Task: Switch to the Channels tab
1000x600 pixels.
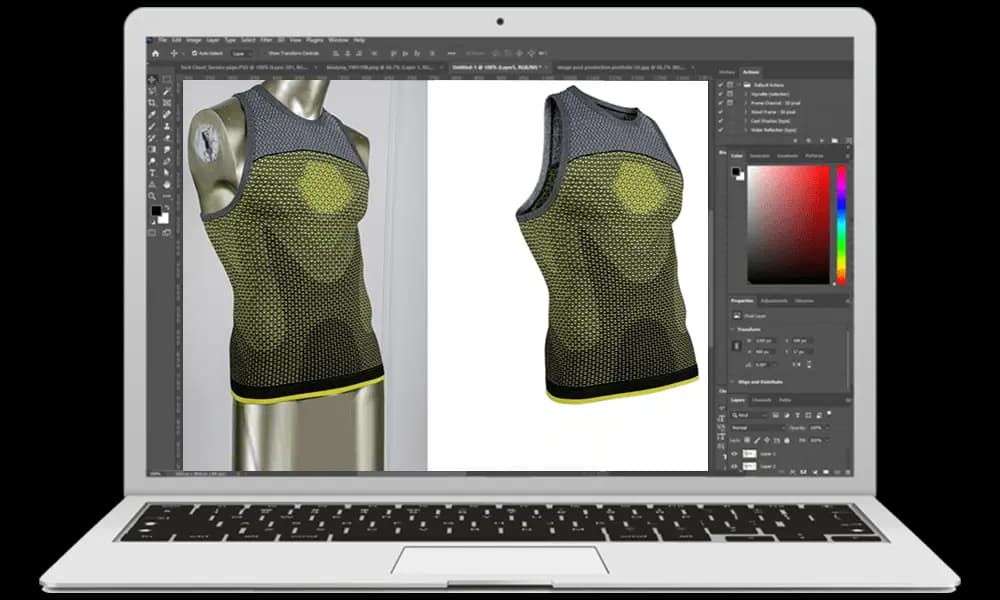Action: (762, 400)
